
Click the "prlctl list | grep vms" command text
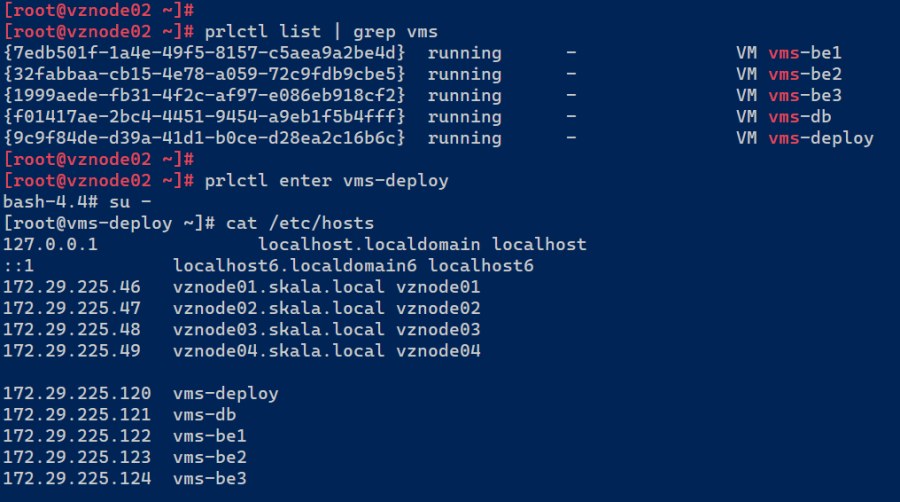coord(322,31)
